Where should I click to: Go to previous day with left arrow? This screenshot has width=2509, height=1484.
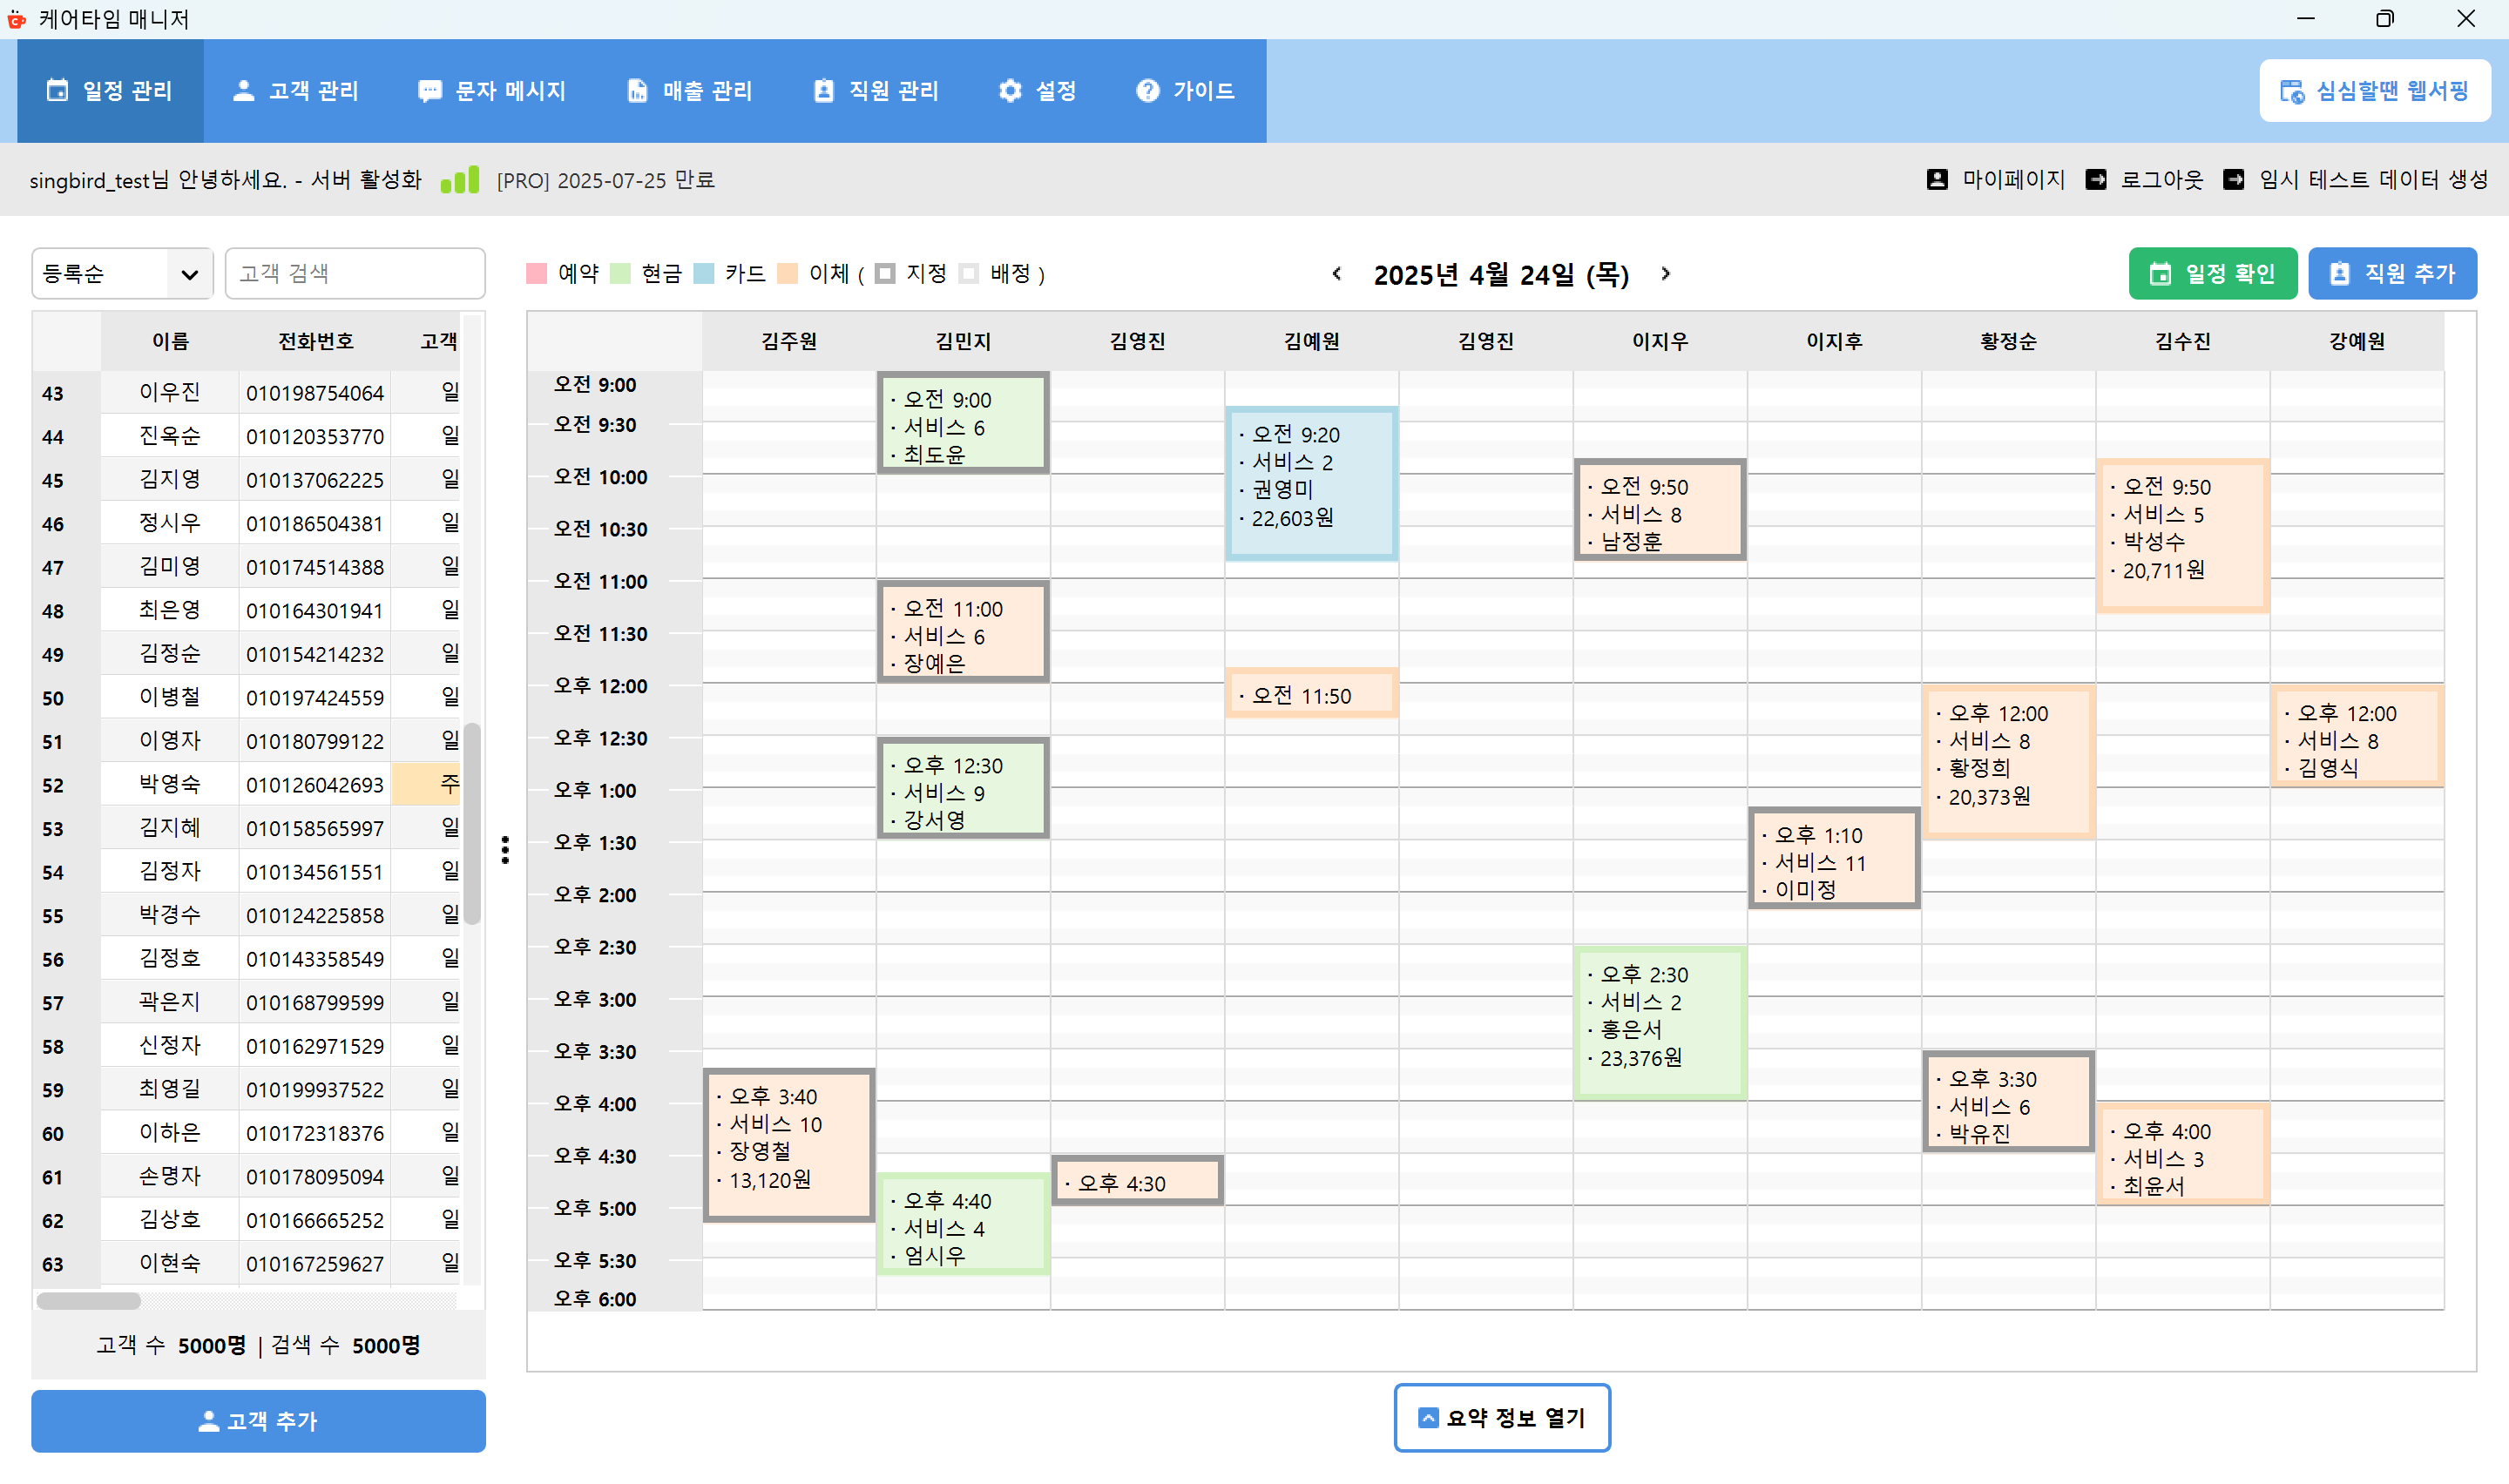click(x=1337, y=274)
